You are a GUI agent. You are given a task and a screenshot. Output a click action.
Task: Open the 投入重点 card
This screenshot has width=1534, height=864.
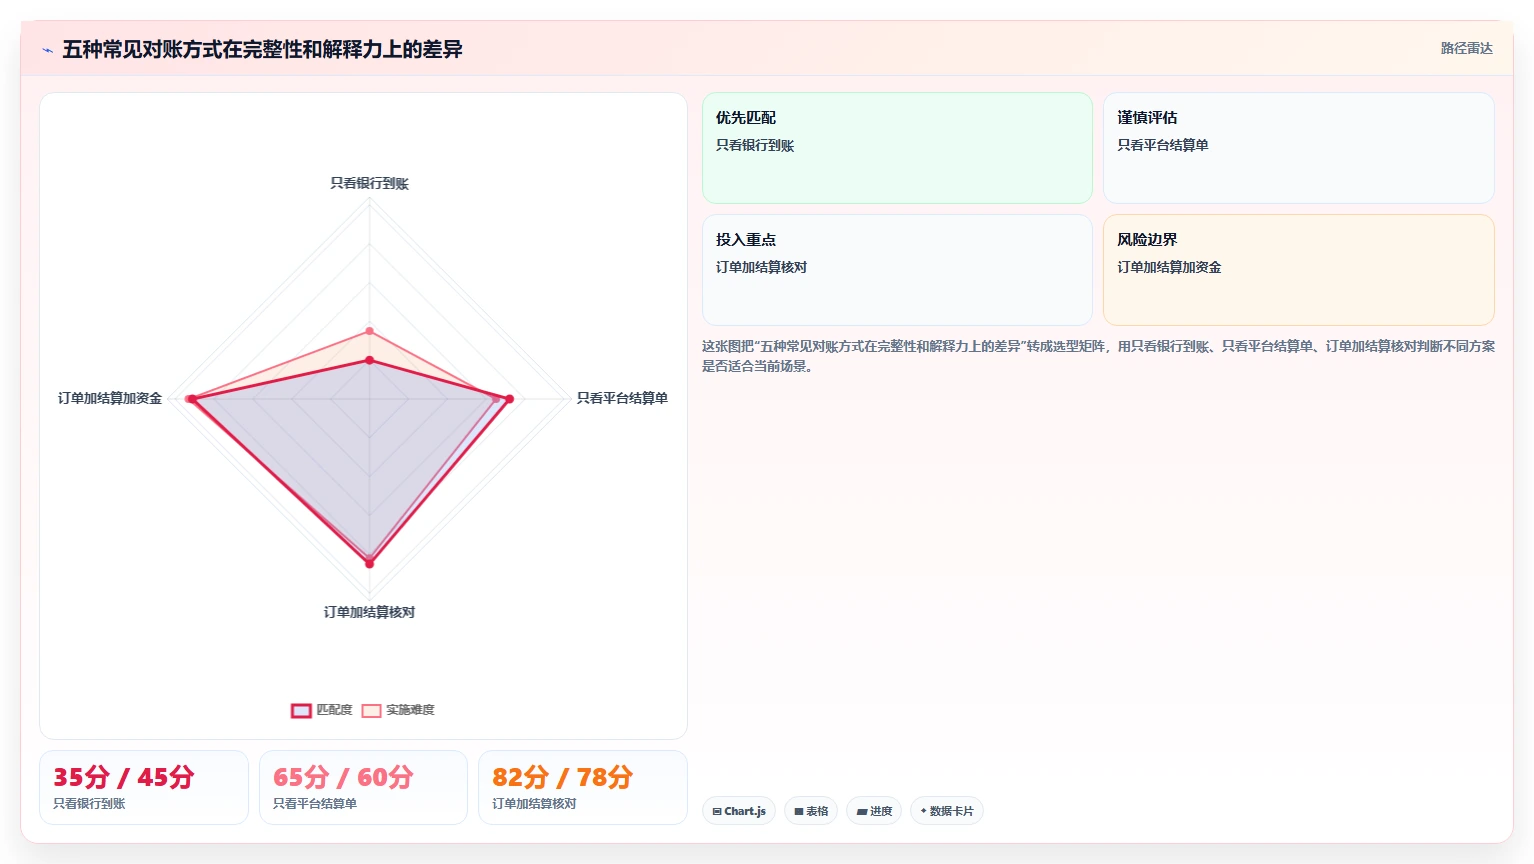tap(897, 270)
